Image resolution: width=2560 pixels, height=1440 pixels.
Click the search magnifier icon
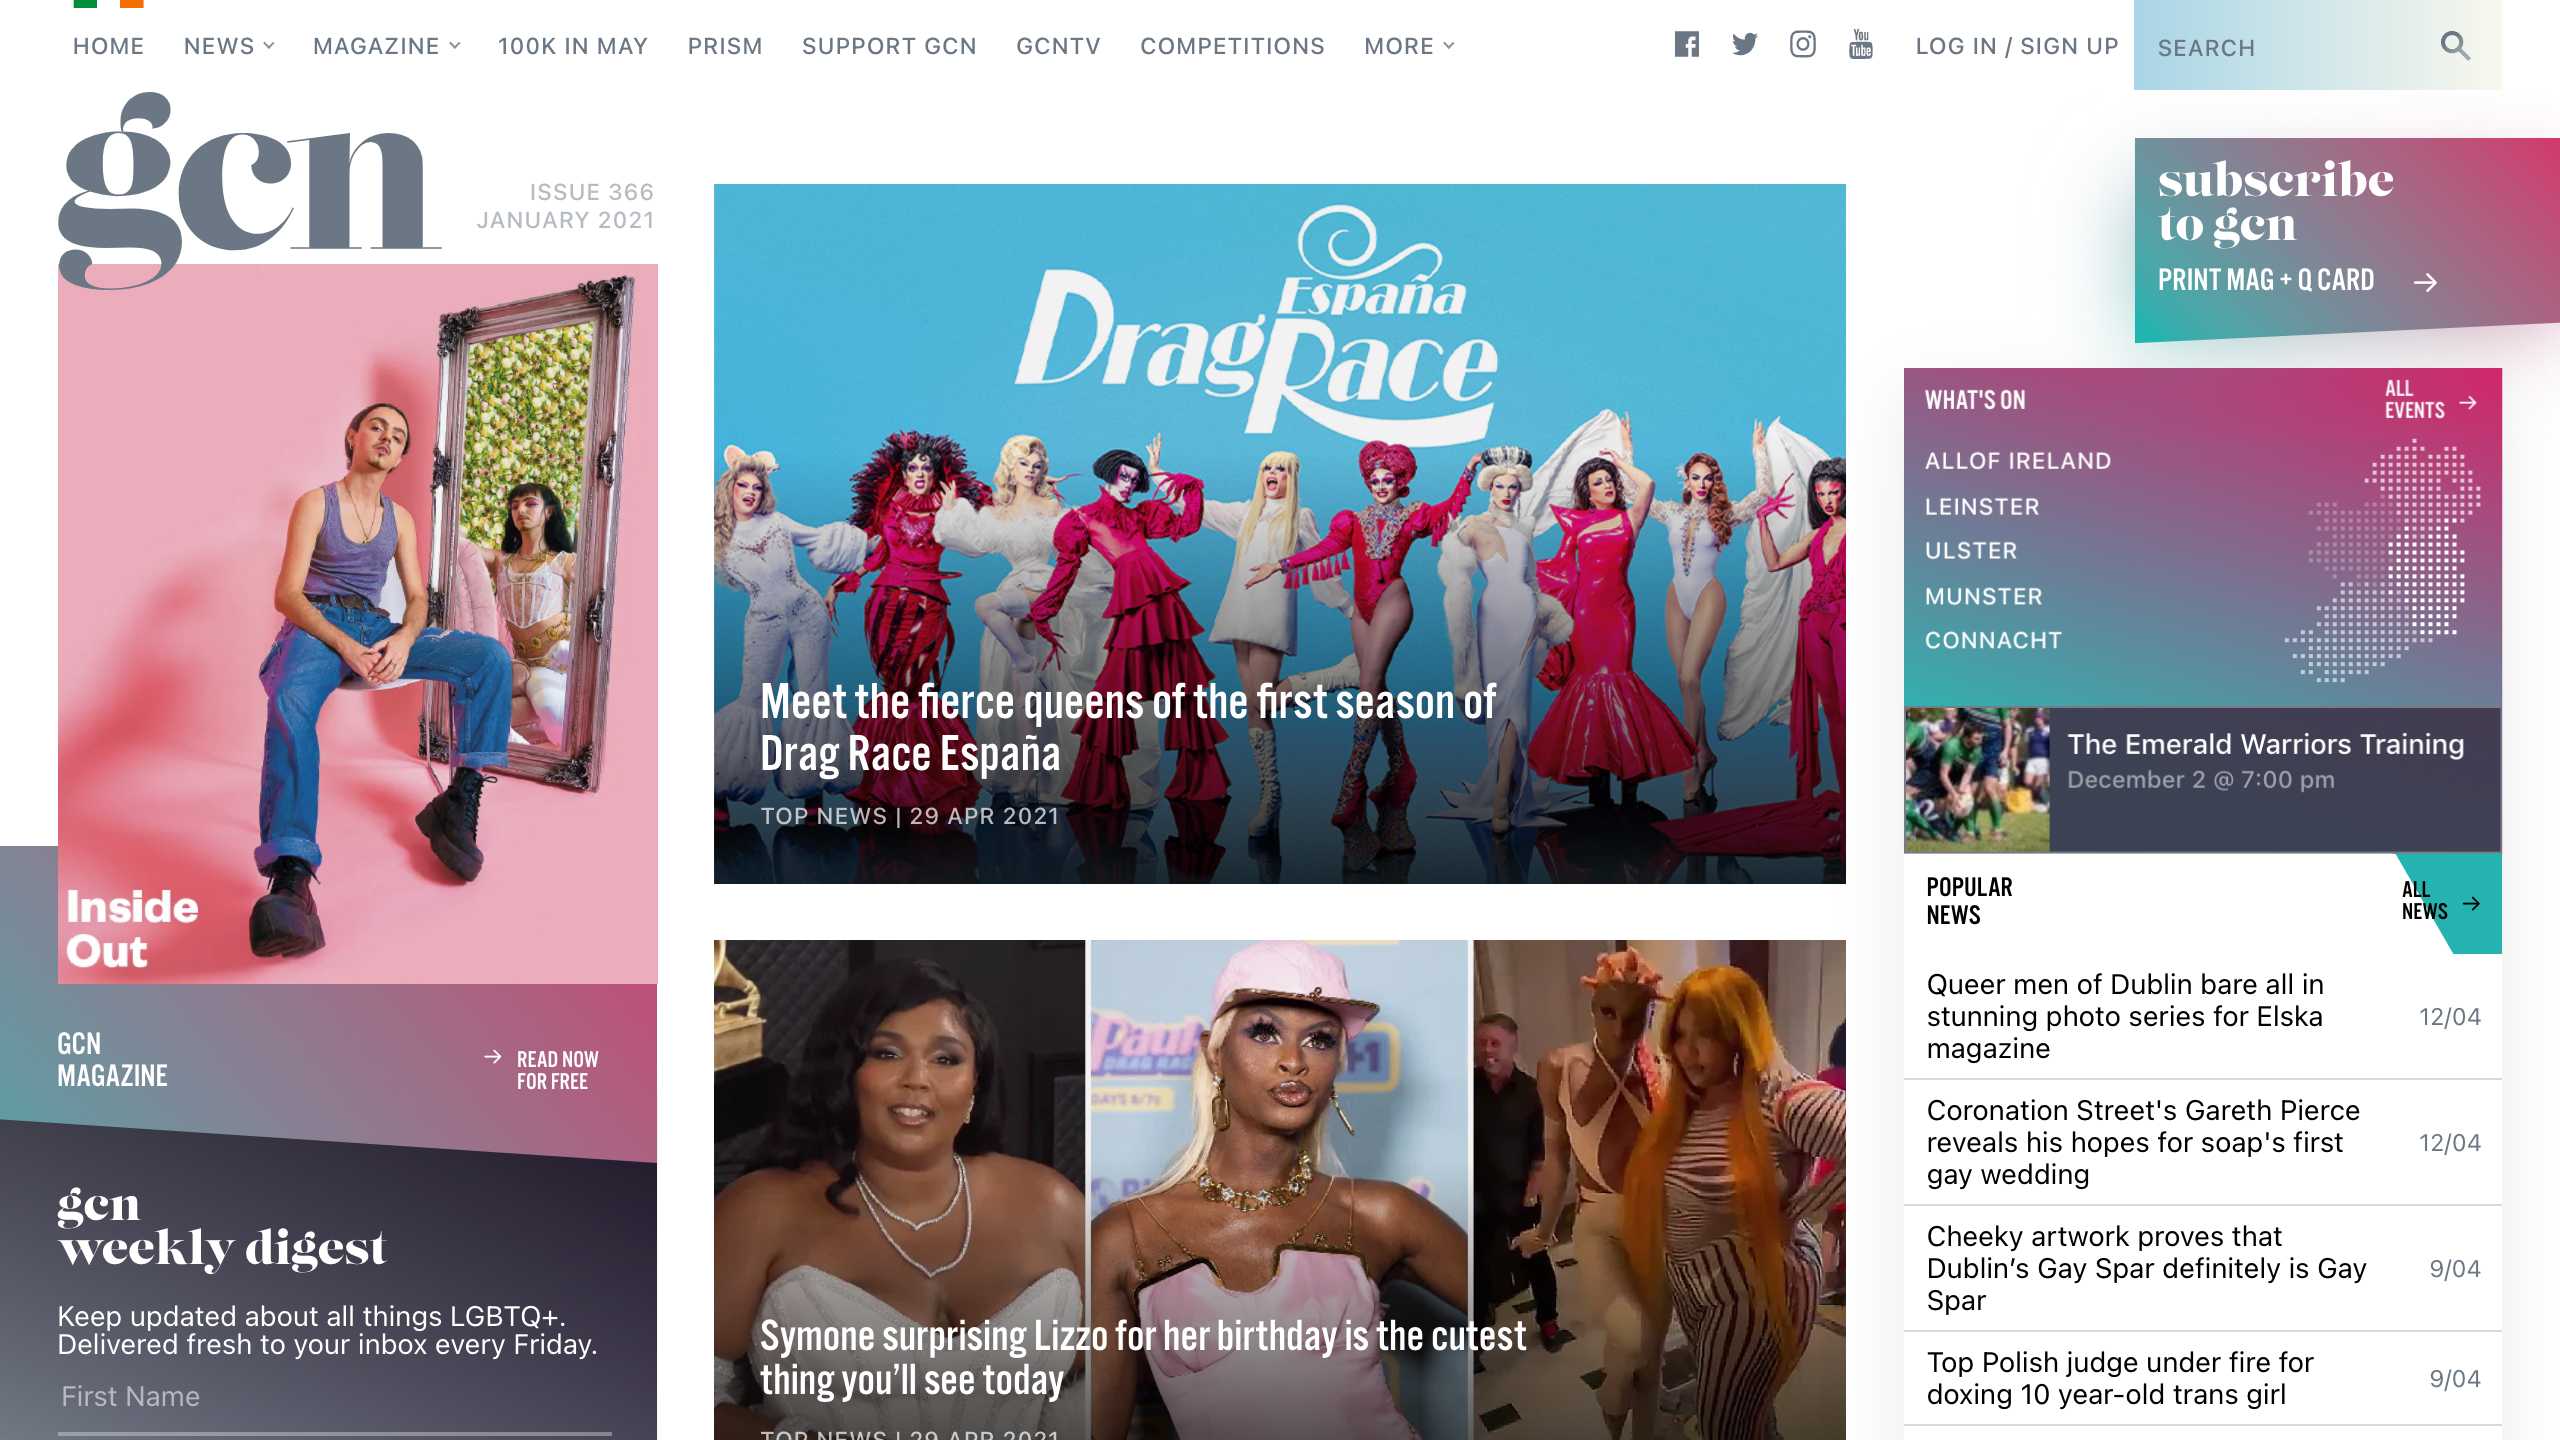coord(2455,46)
